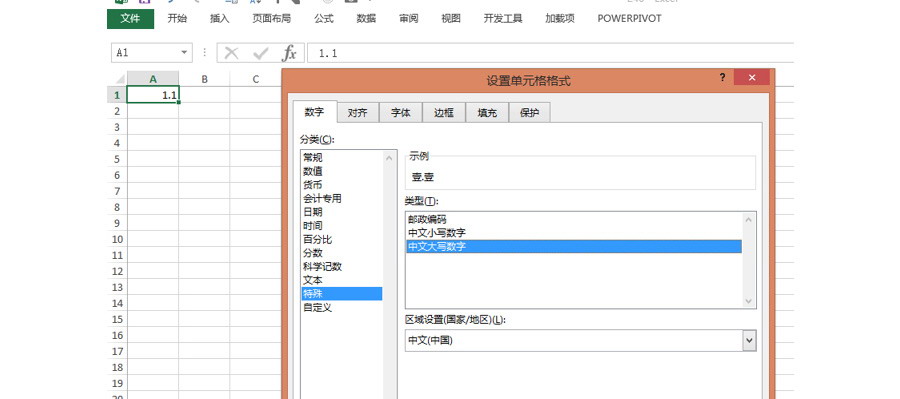This screenshot has height=399, width=900.
Task: Switch to the 插入 ribbon tab
Action: [x=219, y=18]
